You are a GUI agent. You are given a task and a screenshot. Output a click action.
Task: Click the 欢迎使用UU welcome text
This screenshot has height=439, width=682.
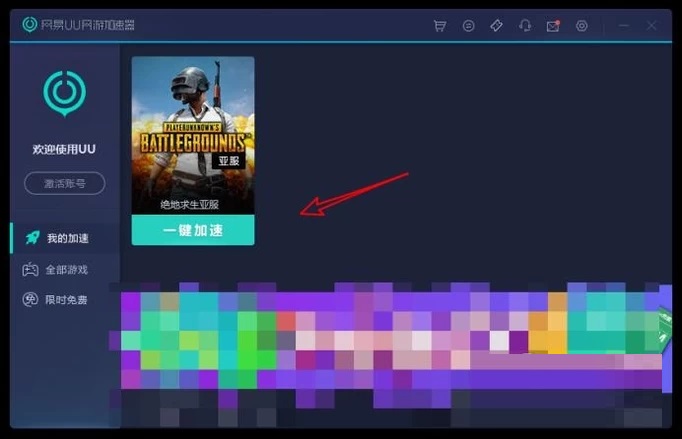[x=64, y=149]
